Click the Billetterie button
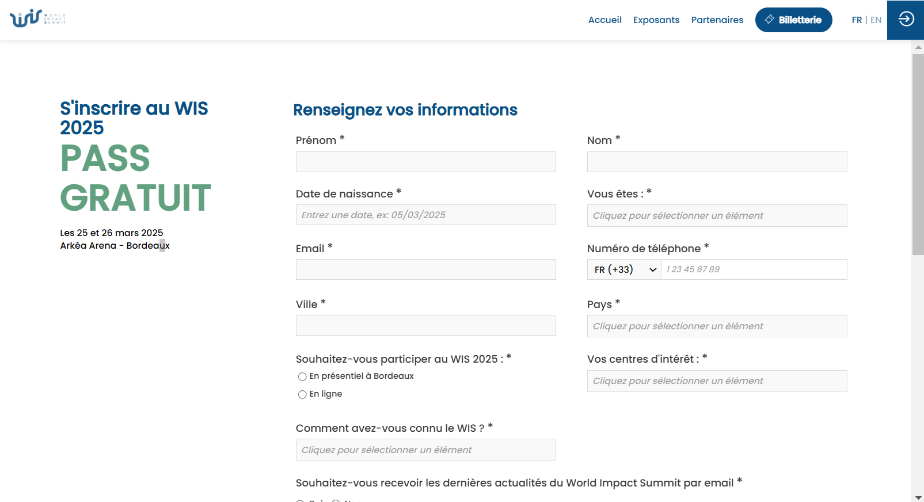Image resolution: width=924 pixels, height=502 pixels. point(793,20)
